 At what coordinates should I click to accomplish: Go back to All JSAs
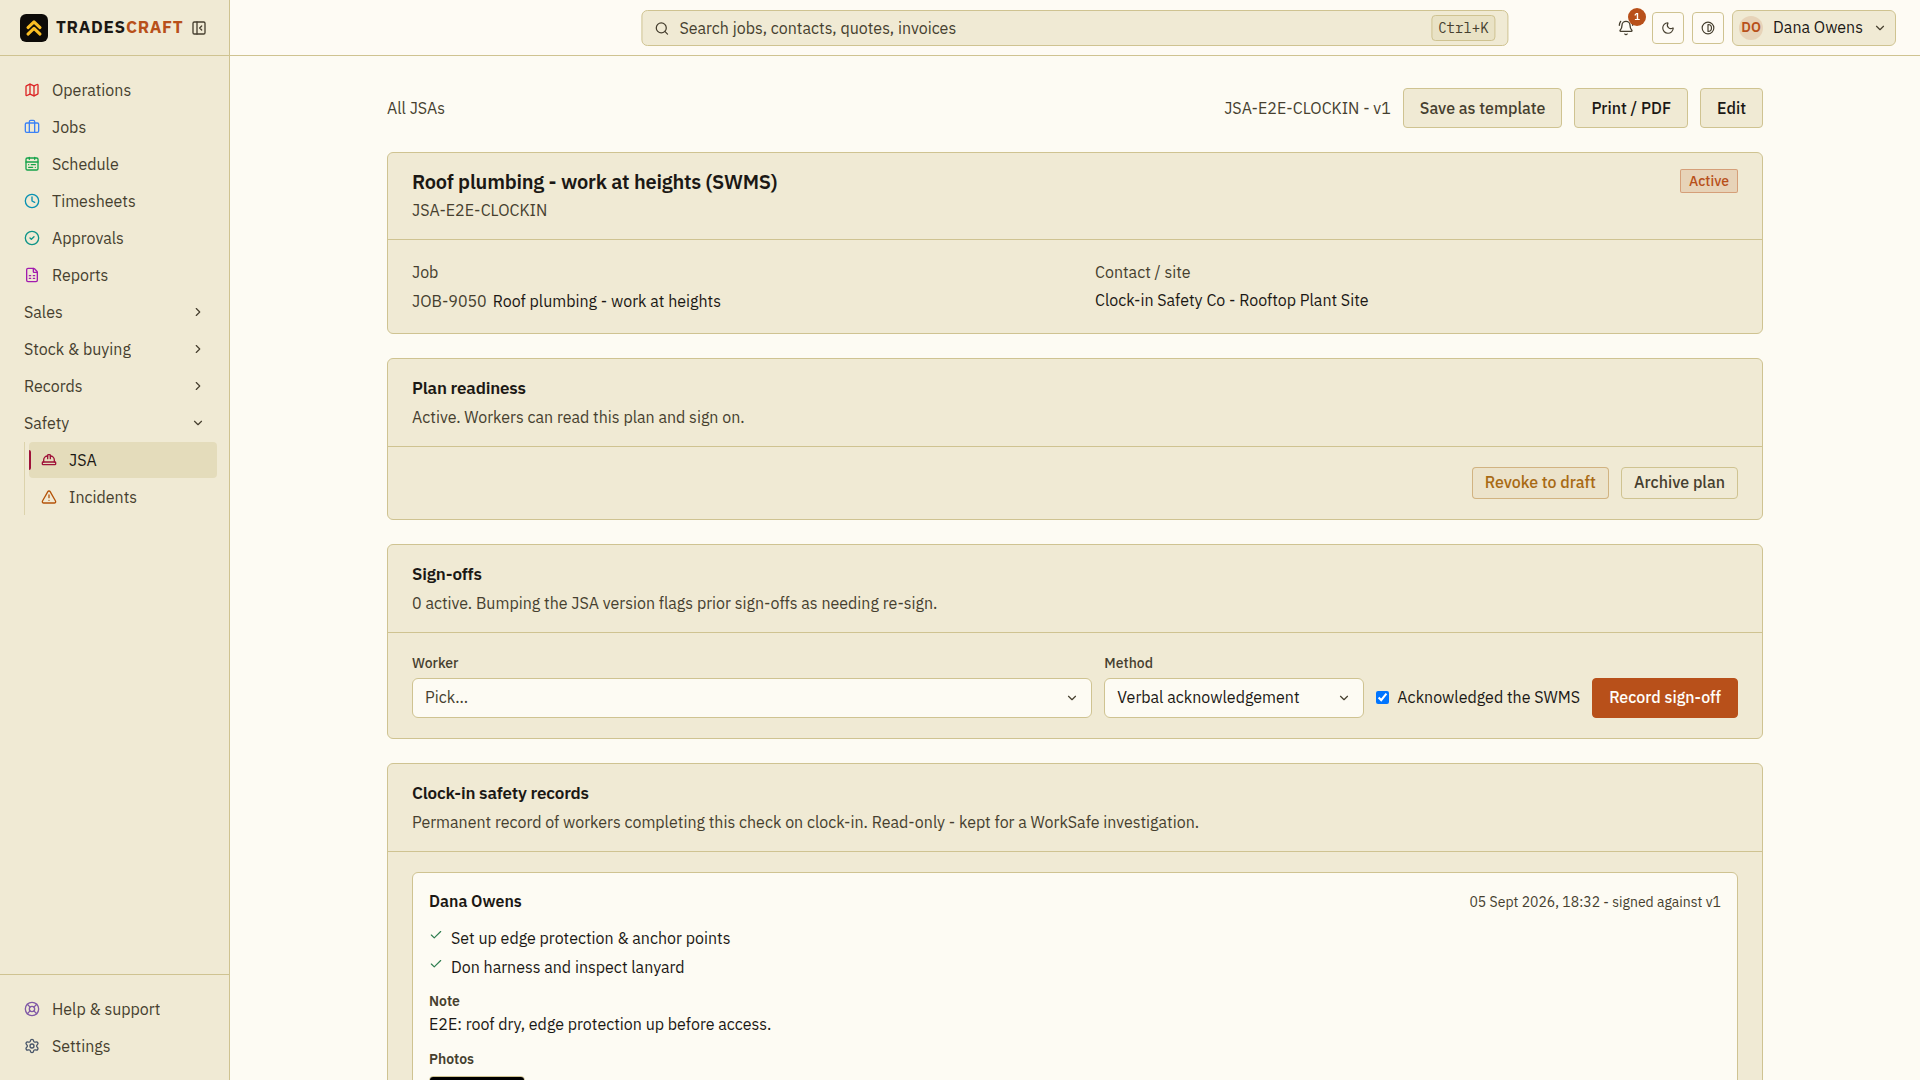[416, 108]
